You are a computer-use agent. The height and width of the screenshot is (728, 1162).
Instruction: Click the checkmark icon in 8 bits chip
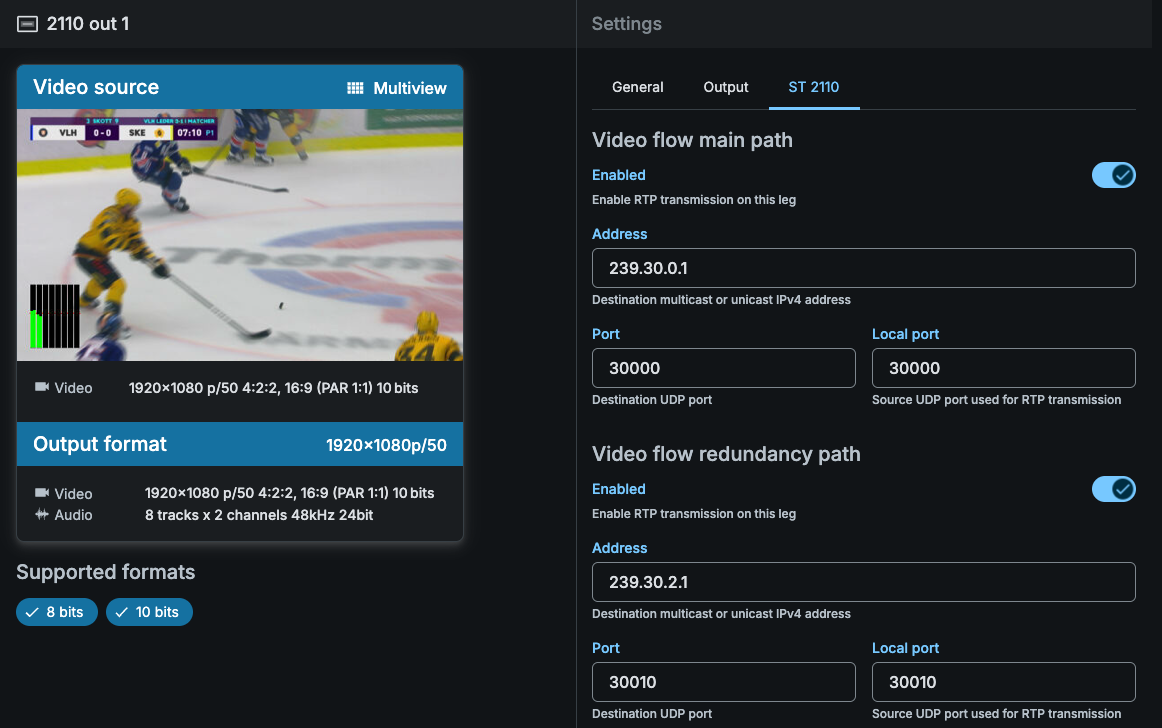(32, 612)
